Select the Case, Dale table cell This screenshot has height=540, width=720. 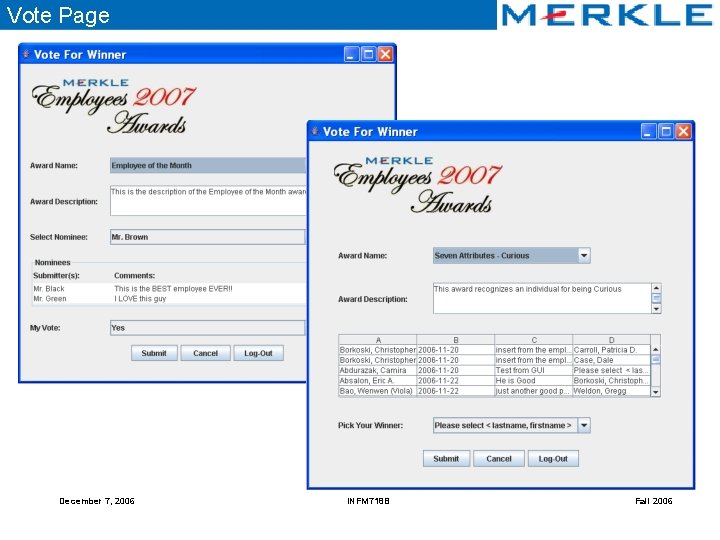coord(612,360)
